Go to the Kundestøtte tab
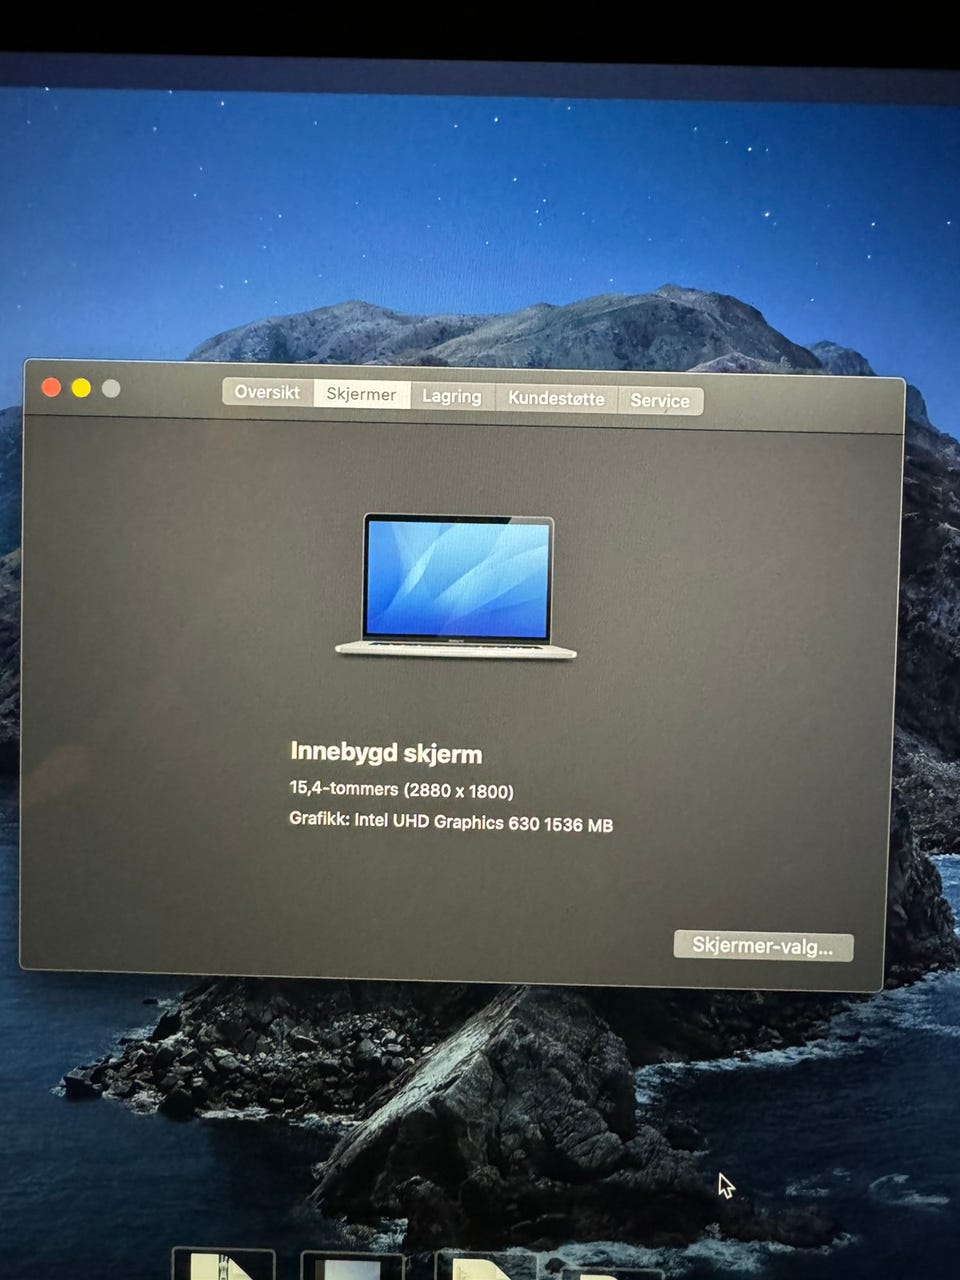The height and width of the screenshot is (1280, 960). [556, 398]
